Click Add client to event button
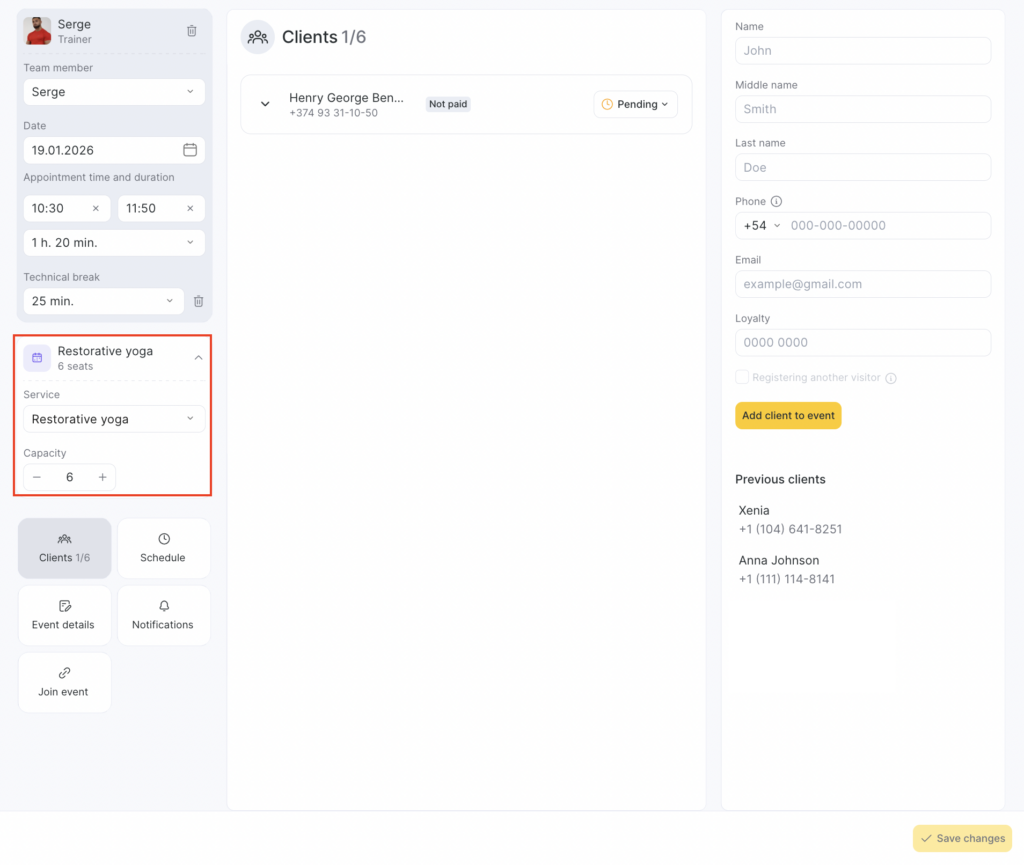Viewport: 1024px width, 865px height. 788,416
